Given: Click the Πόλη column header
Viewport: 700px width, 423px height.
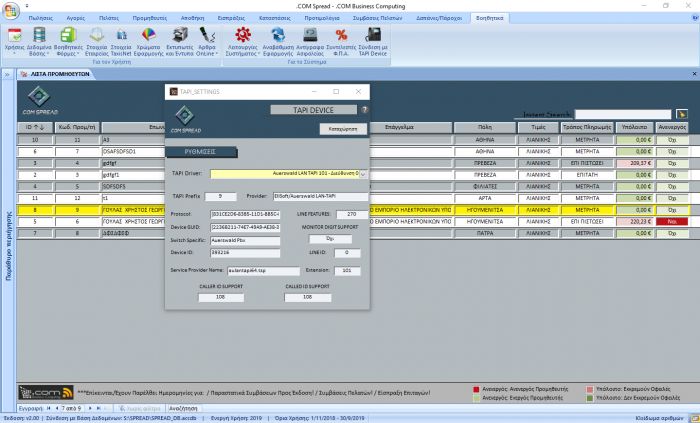Looking at the screenshot, I should click(x=485, y=127).
